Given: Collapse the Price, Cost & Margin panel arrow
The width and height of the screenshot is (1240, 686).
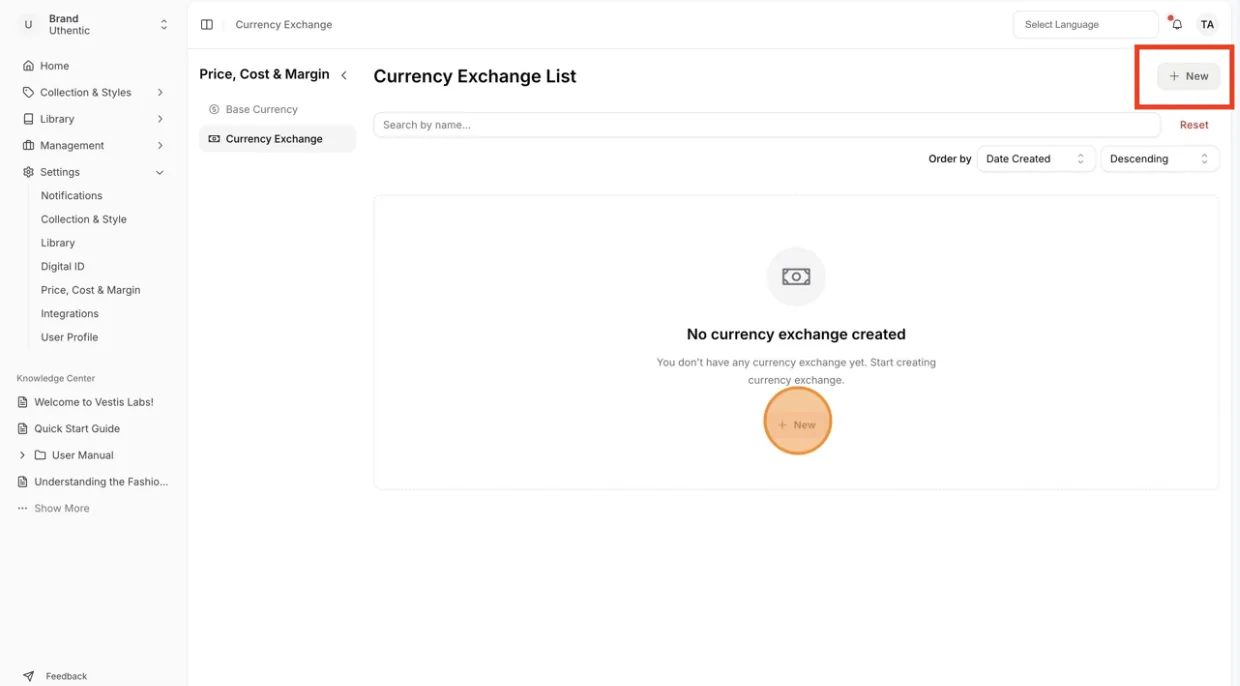Looking at the screenshot, I should click(344, 75).
